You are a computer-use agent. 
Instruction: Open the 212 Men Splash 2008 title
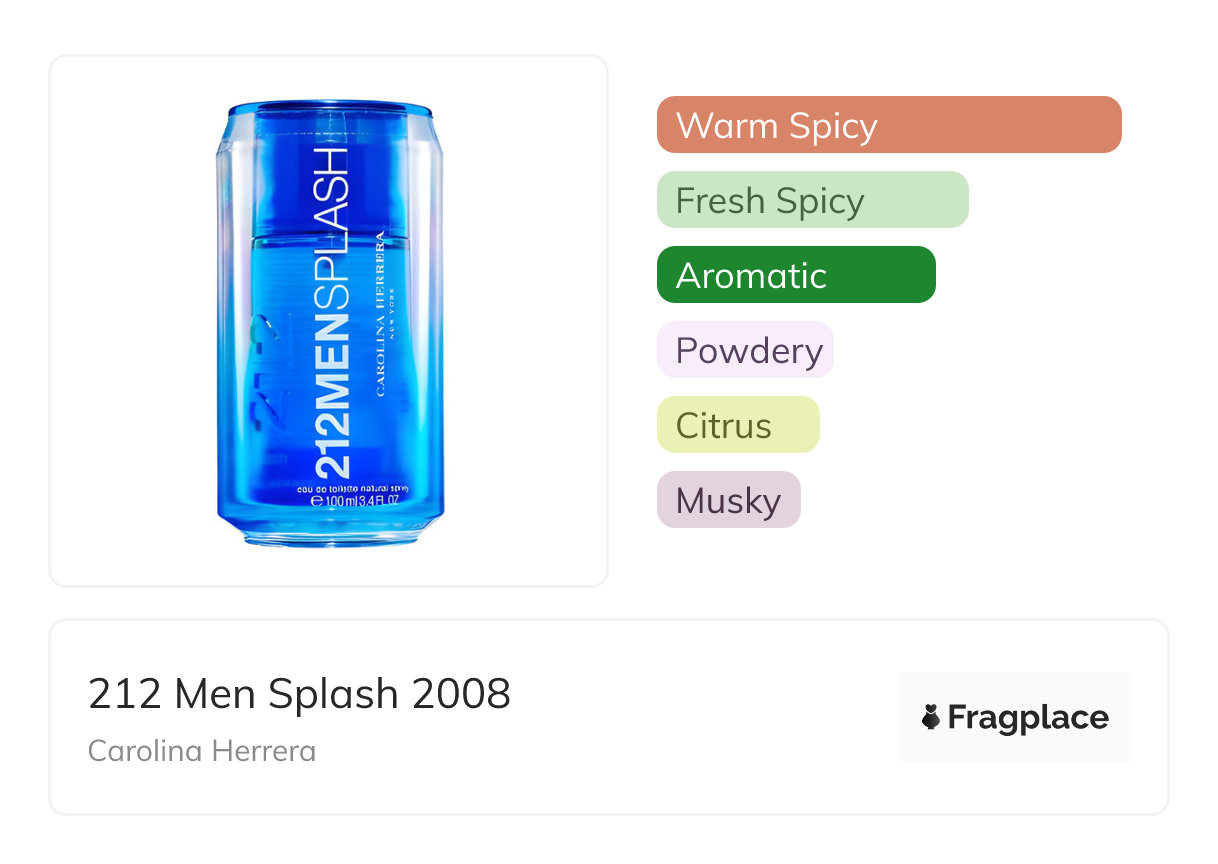(299, 693)
